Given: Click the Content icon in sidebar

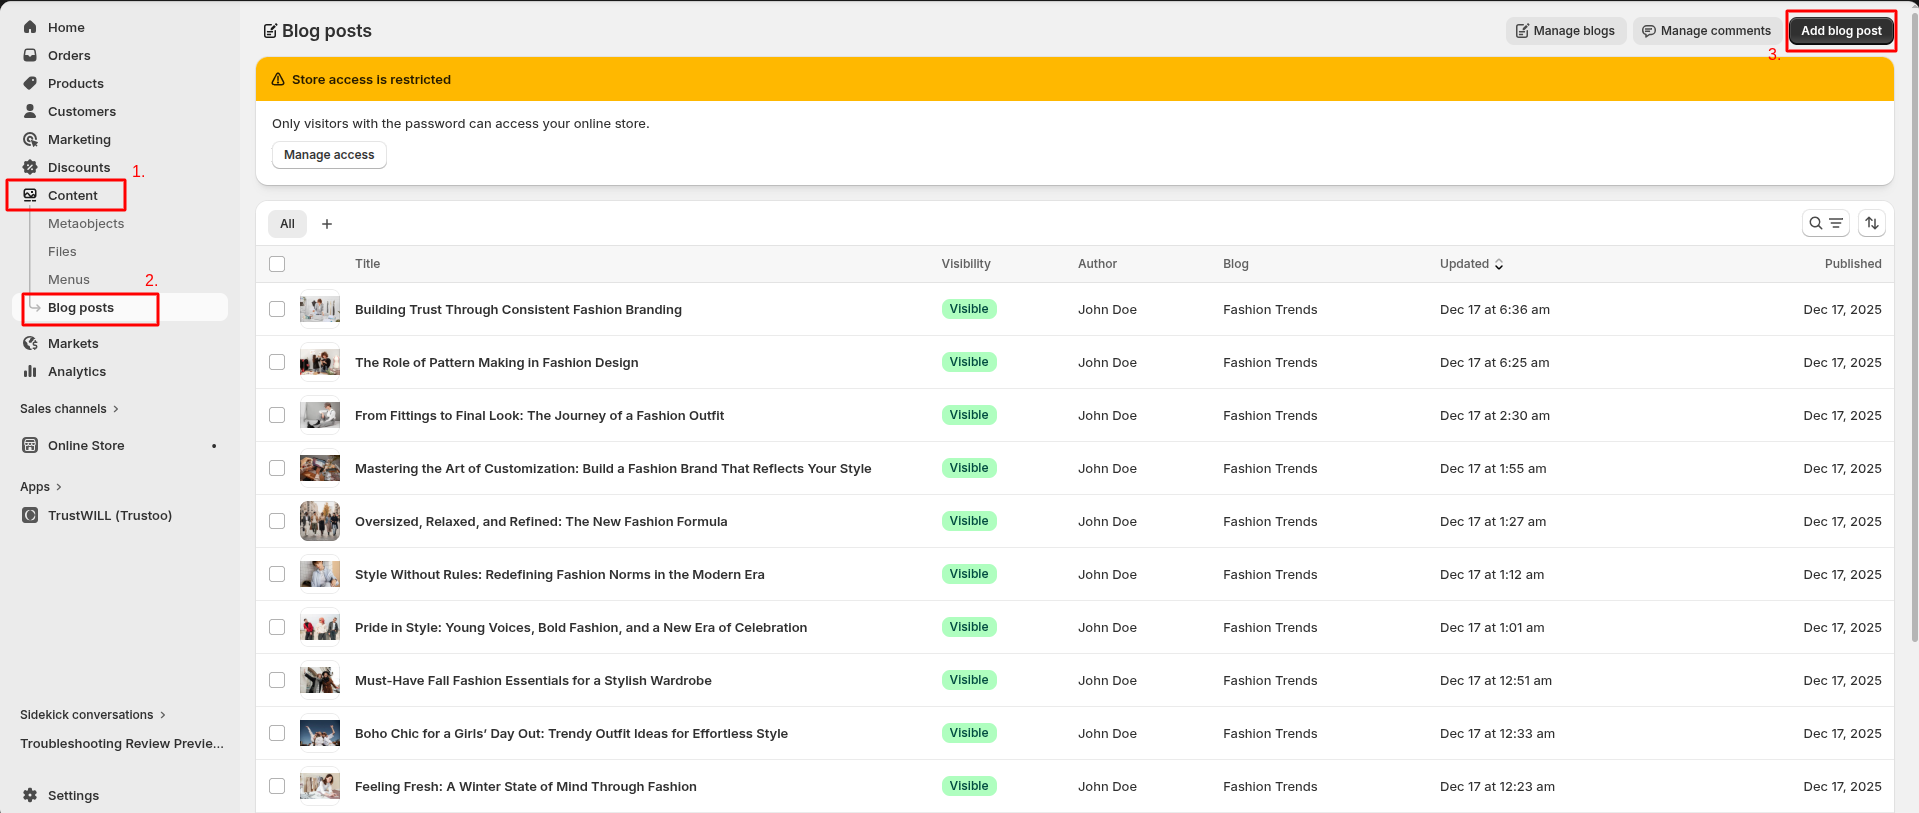Looking at the screenshot, I should 30,195.
